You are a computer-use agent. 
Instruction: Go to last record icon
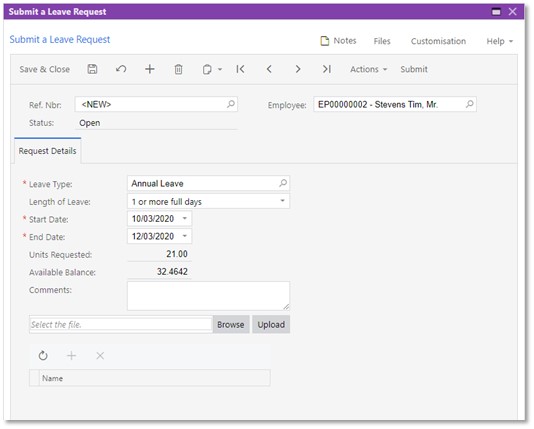pos(327,69)
